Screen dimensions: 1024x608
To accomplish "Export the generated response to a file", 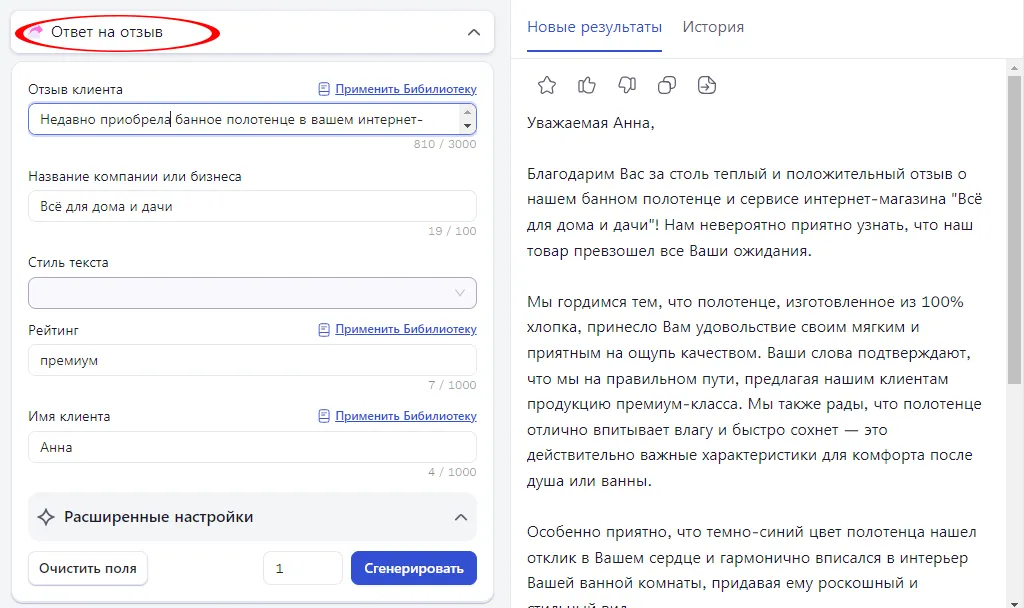I will tap(706, 85).
